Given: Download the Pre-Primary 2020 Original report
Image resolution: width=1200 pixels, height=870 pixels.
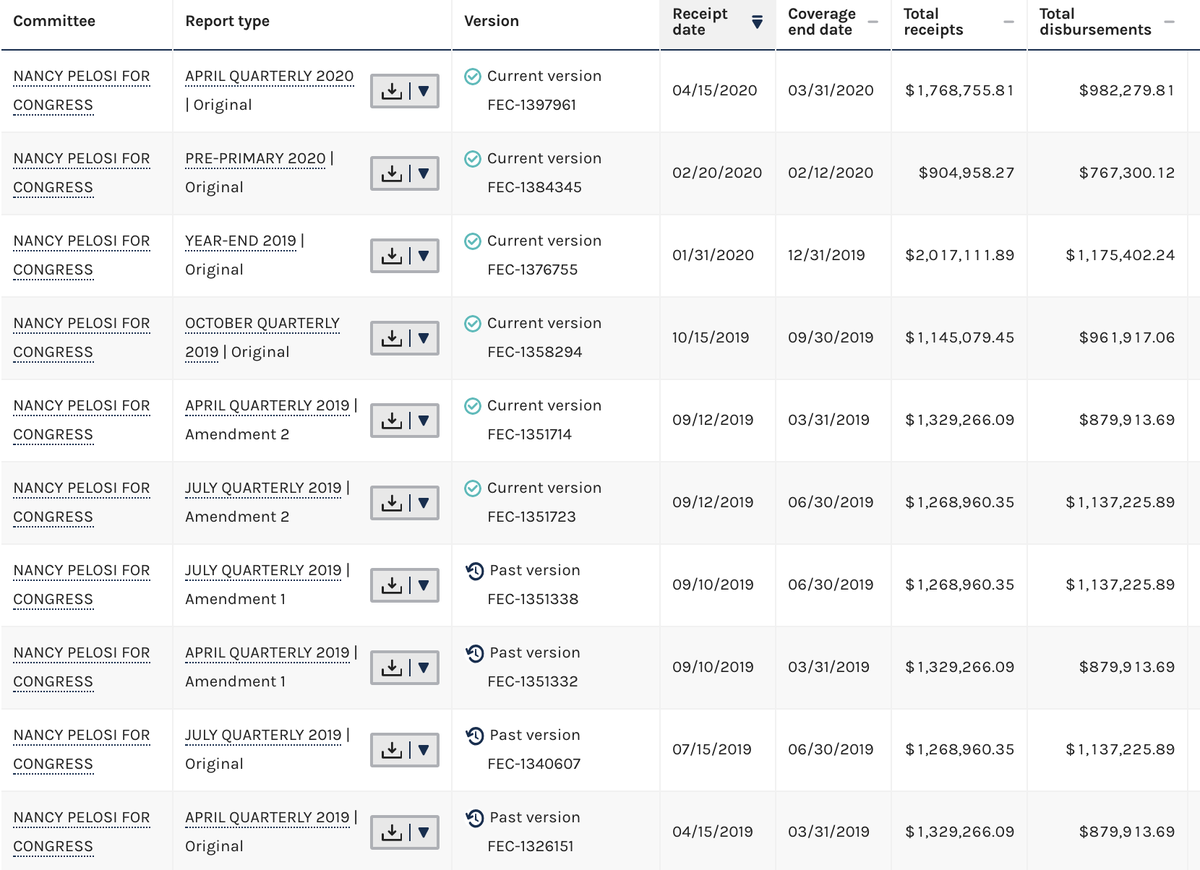Looking at the screenshot, I should tap(404, 173).
